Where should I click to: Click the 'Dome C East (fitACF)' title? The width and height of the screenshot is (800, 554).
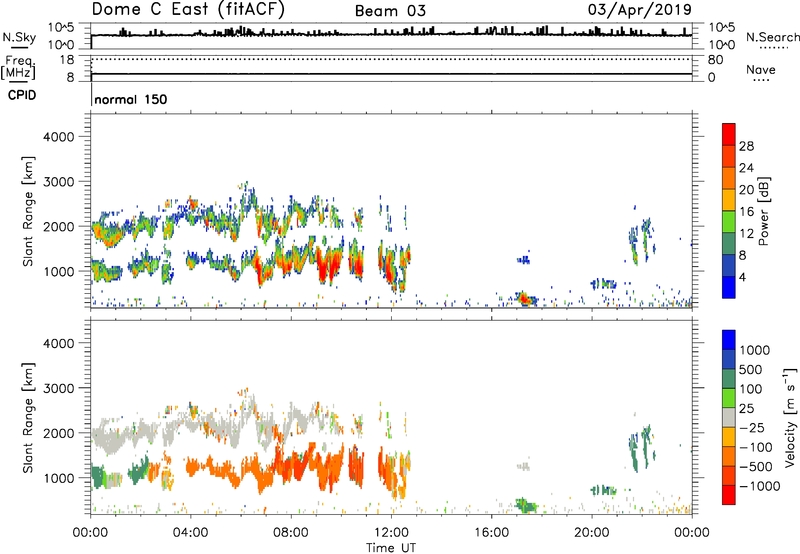click(188, 10)
